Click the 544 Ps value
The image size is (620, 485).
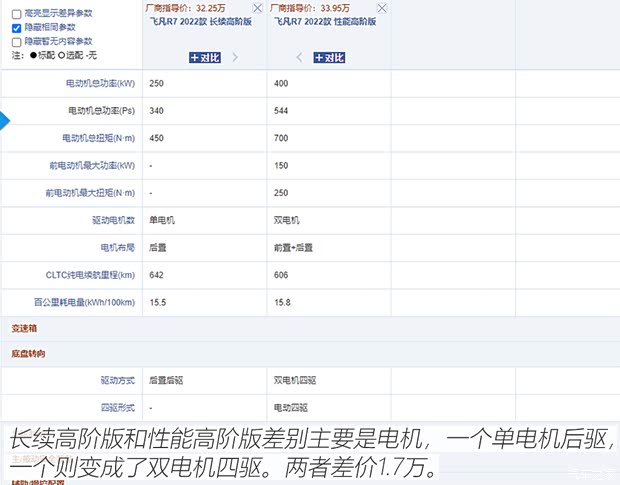(x=281, y=111)
